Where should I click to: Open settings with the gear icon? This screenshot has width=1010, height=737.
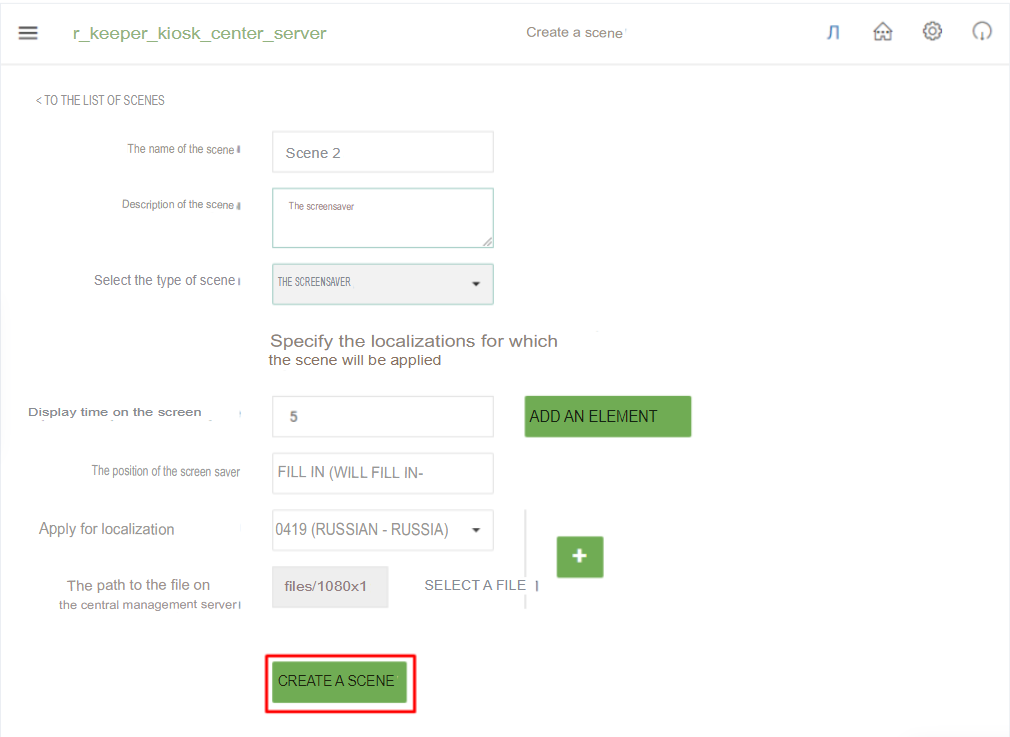[932, 32]
